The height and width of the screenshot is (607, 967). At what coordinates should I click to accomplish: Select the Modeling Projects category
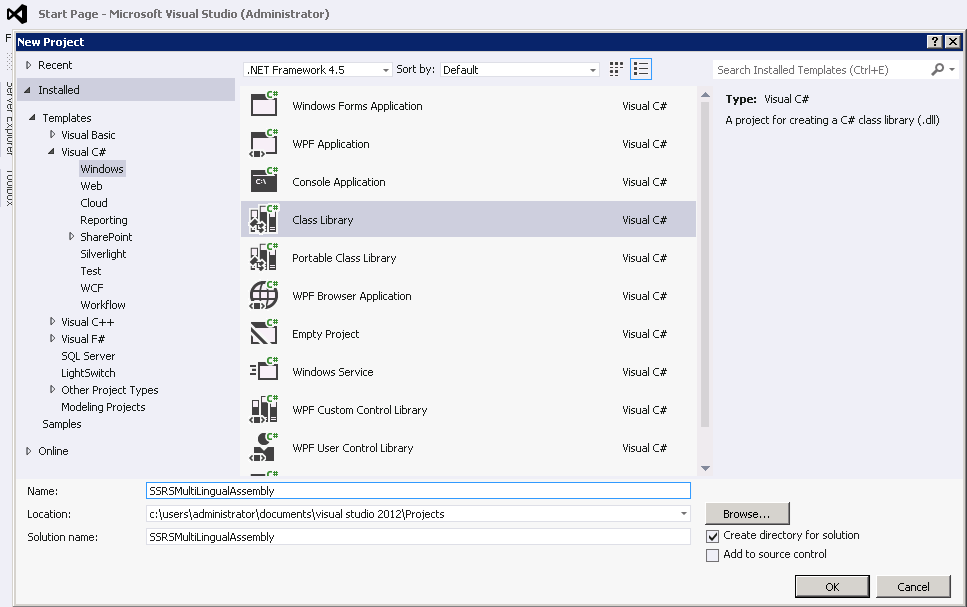coord(103,407)
